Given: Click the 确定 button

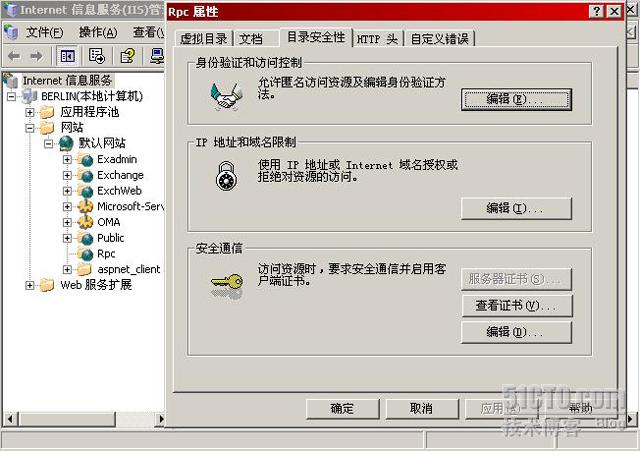Looking at the screenshot, I should pyautogui.click(x=342, y=409).
